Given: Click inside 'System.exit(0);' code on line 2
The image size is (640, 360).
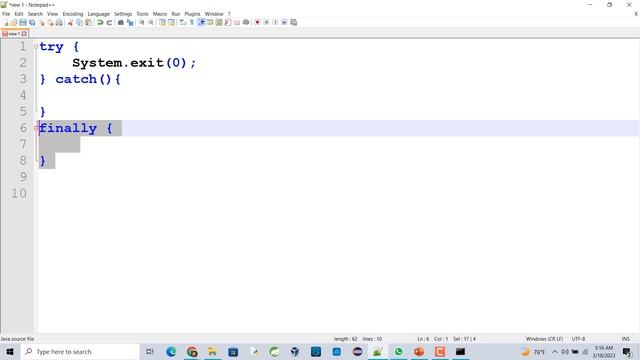Looking at the screenshot, I should (134, 63).
